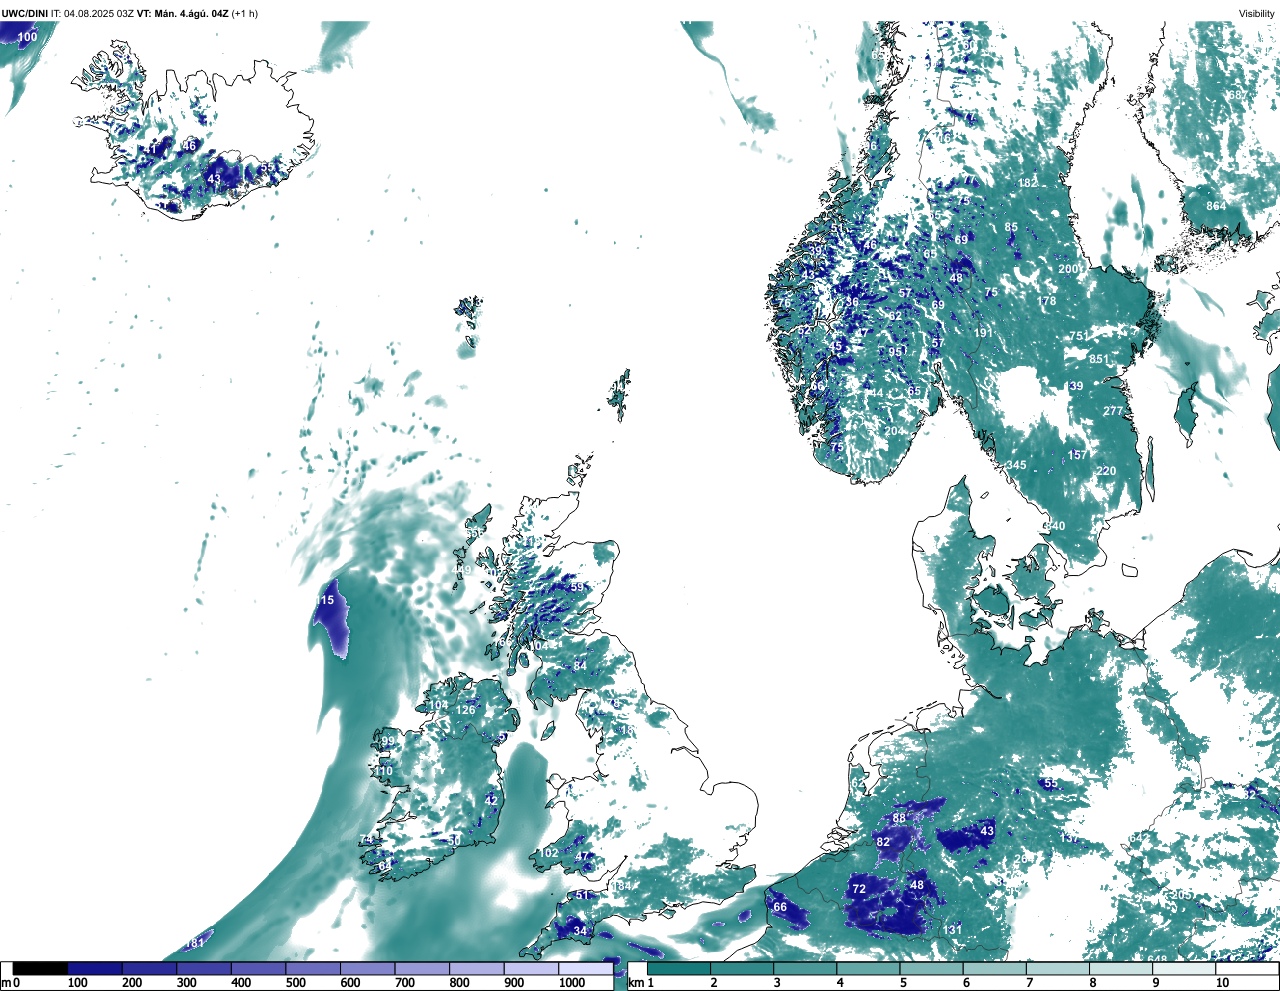This screenshot has width=1280, height=991.
Task: Click the map value '277' near Swedish coast
Action: click(x=1113, y=411)
